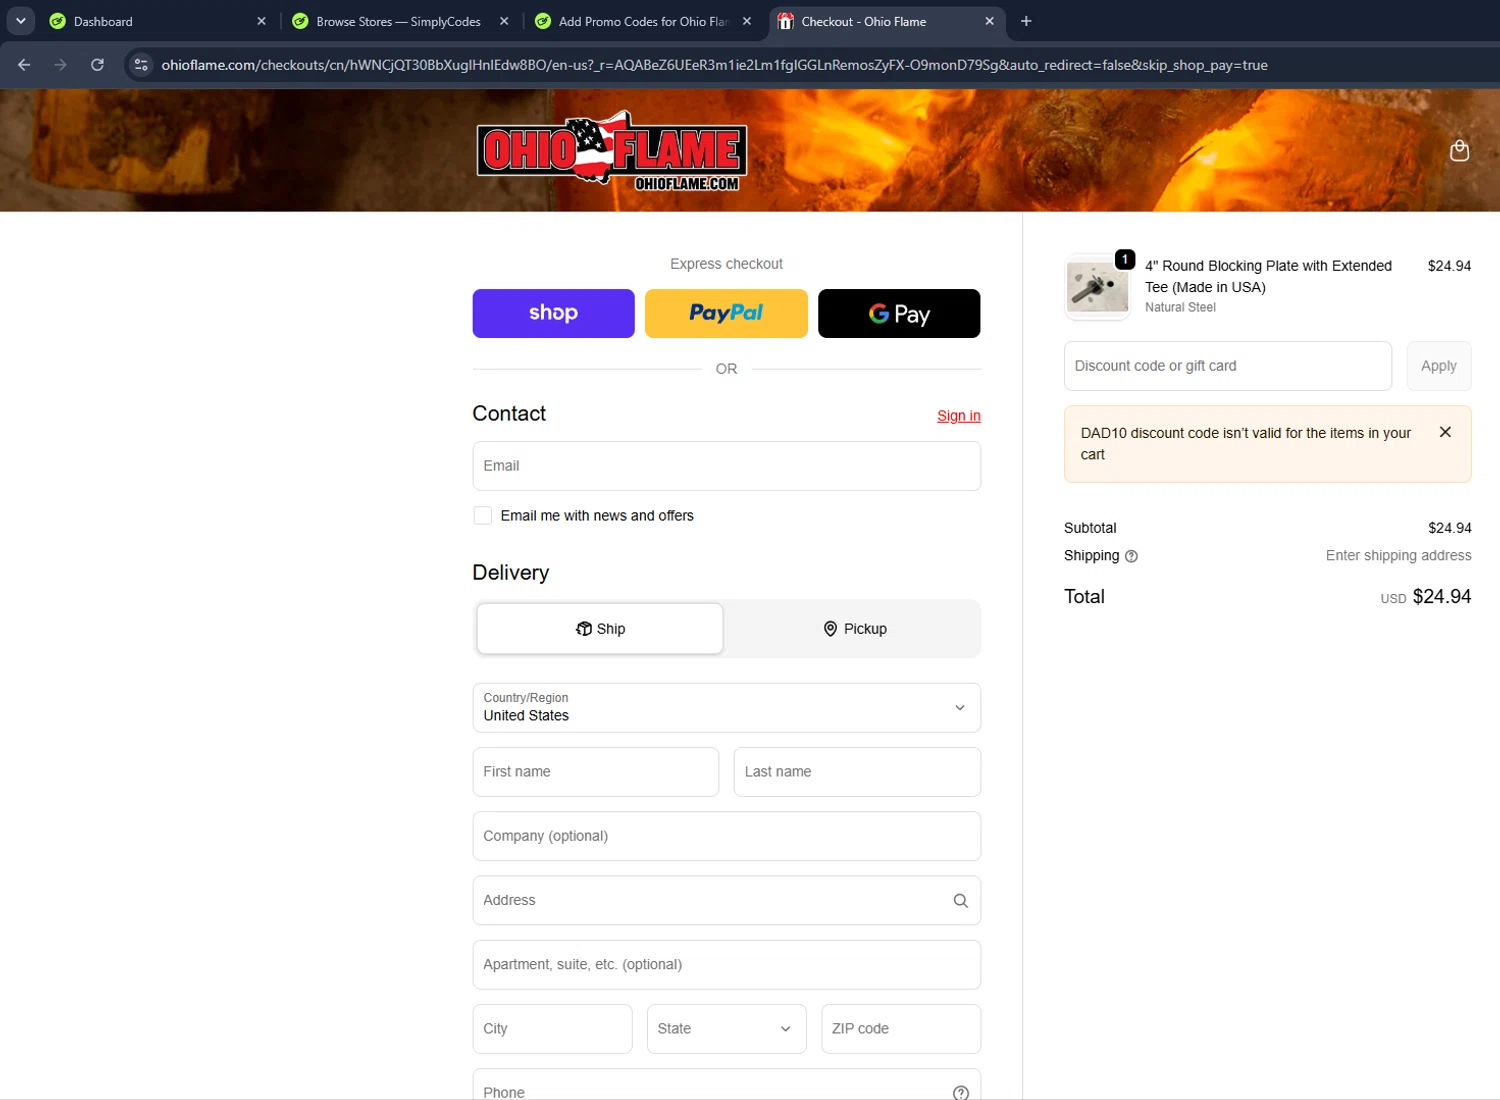Viewport: 1500px width, 1100px height.
Task: Go back in the browser
Action: 24,65
